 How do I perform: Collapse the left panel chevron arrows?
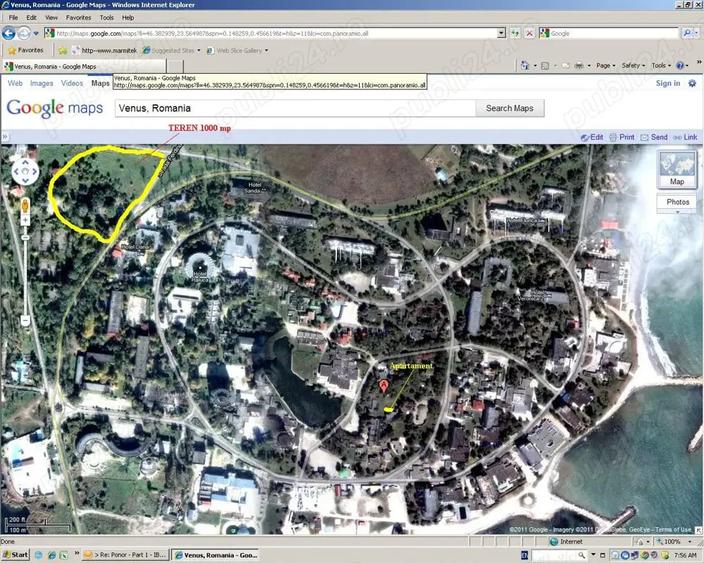coord(4,137)
